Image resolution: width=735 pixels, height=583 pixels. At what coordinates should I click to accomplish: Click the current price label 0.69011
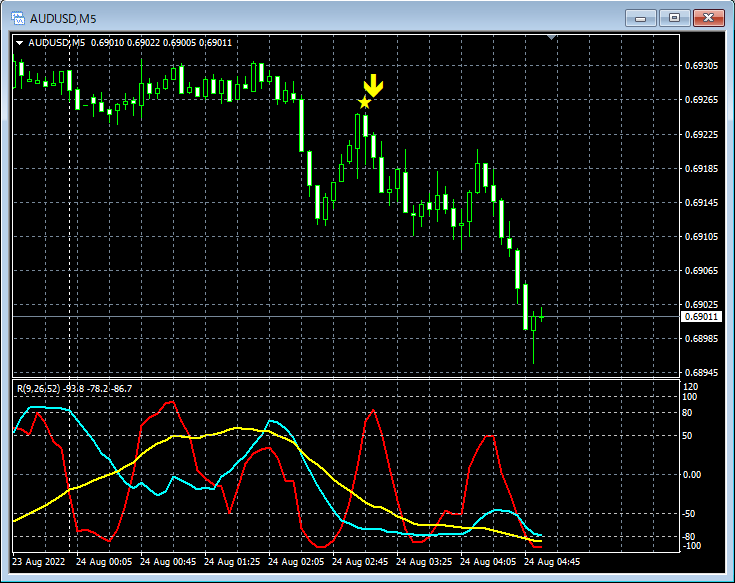pyautogui.click(x=701, y=317)
